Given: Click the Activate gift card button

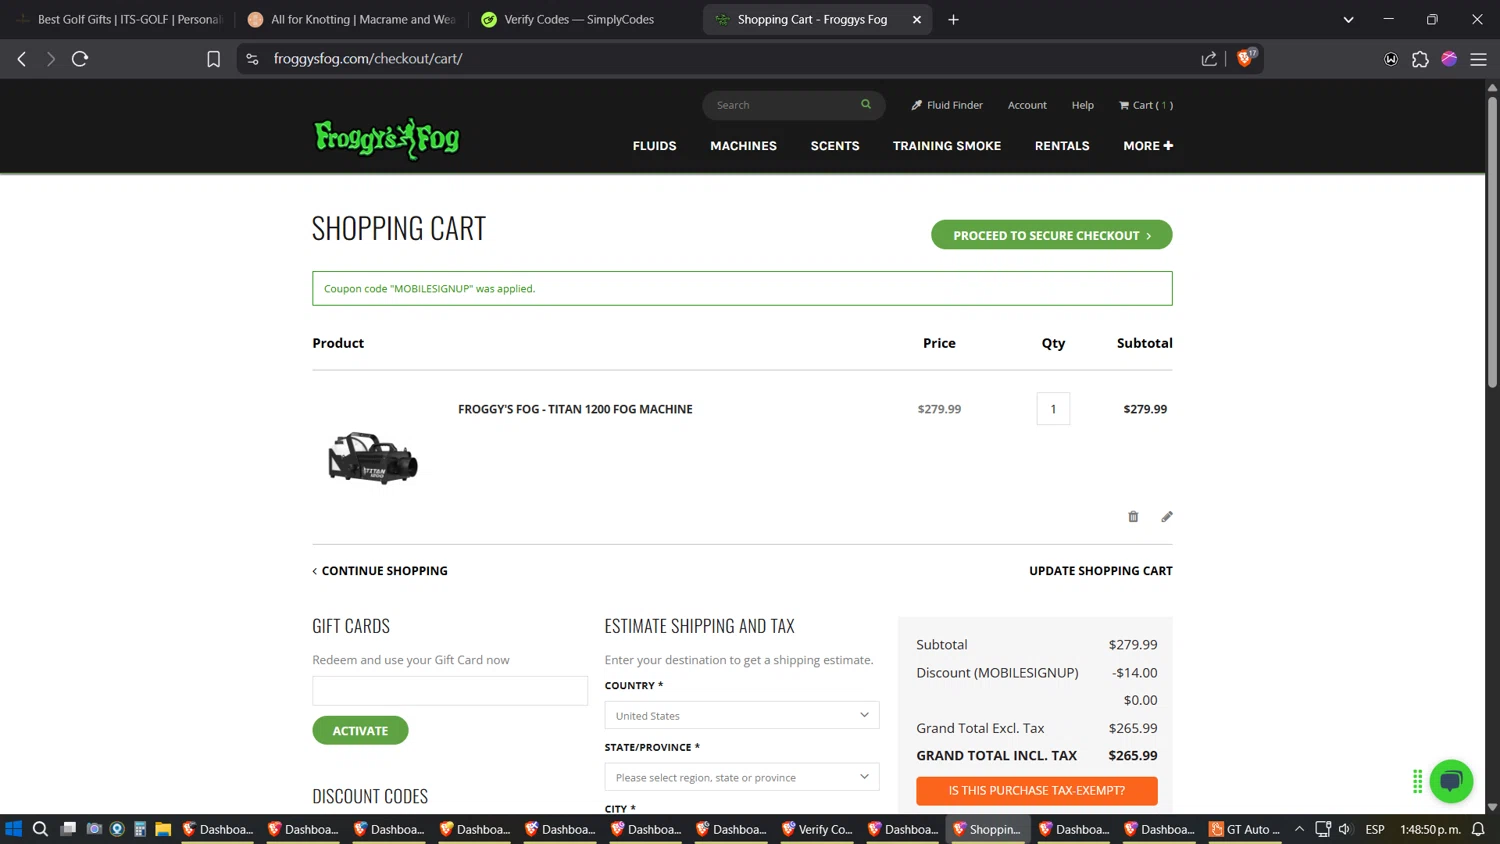Looking at the screenshot, I should (x=360, y=731).
